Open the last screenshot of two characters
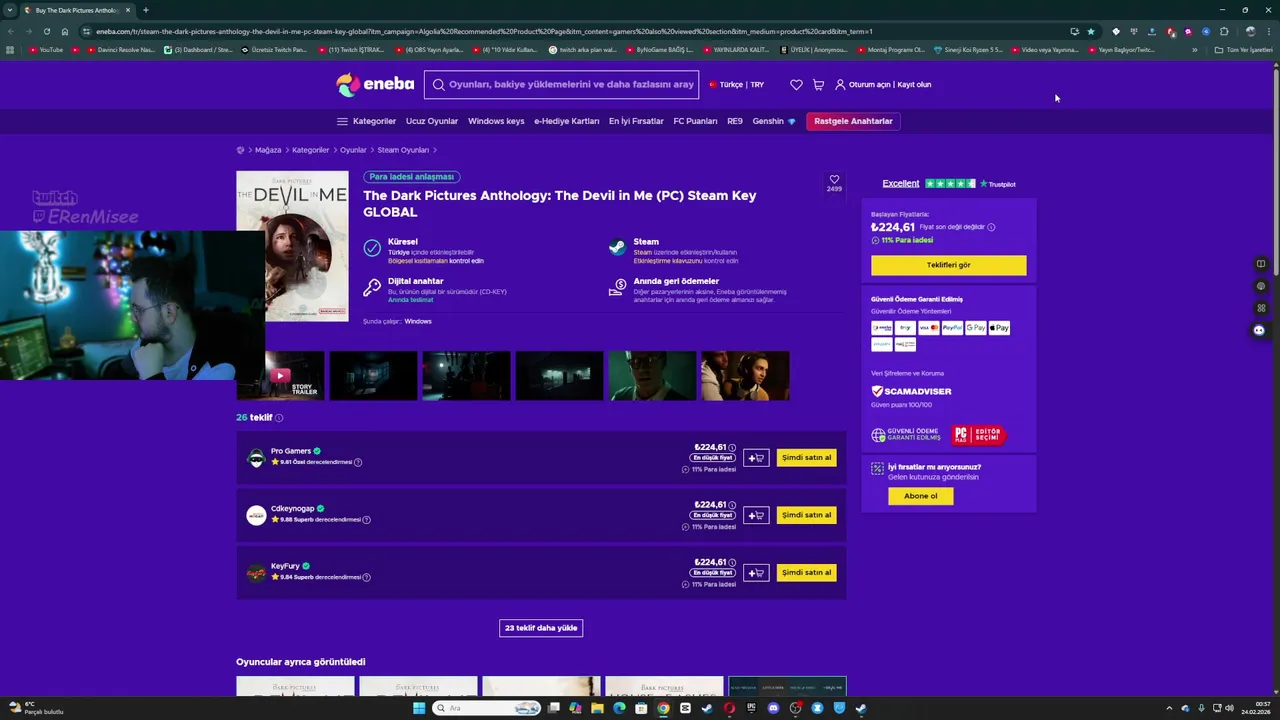 click(x=745, y=376)
